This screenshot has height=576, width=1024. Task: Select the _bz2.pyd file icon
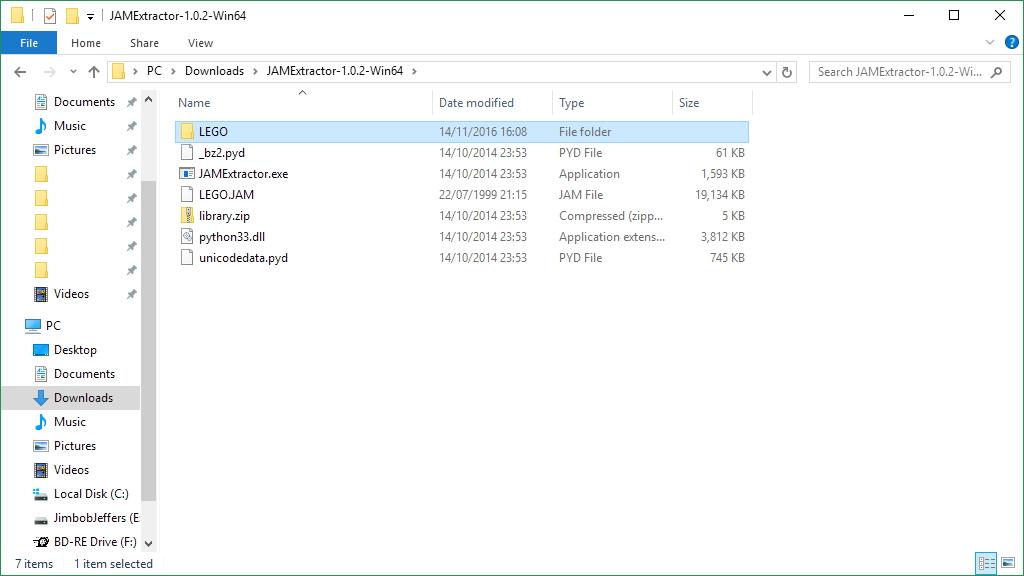187,152
